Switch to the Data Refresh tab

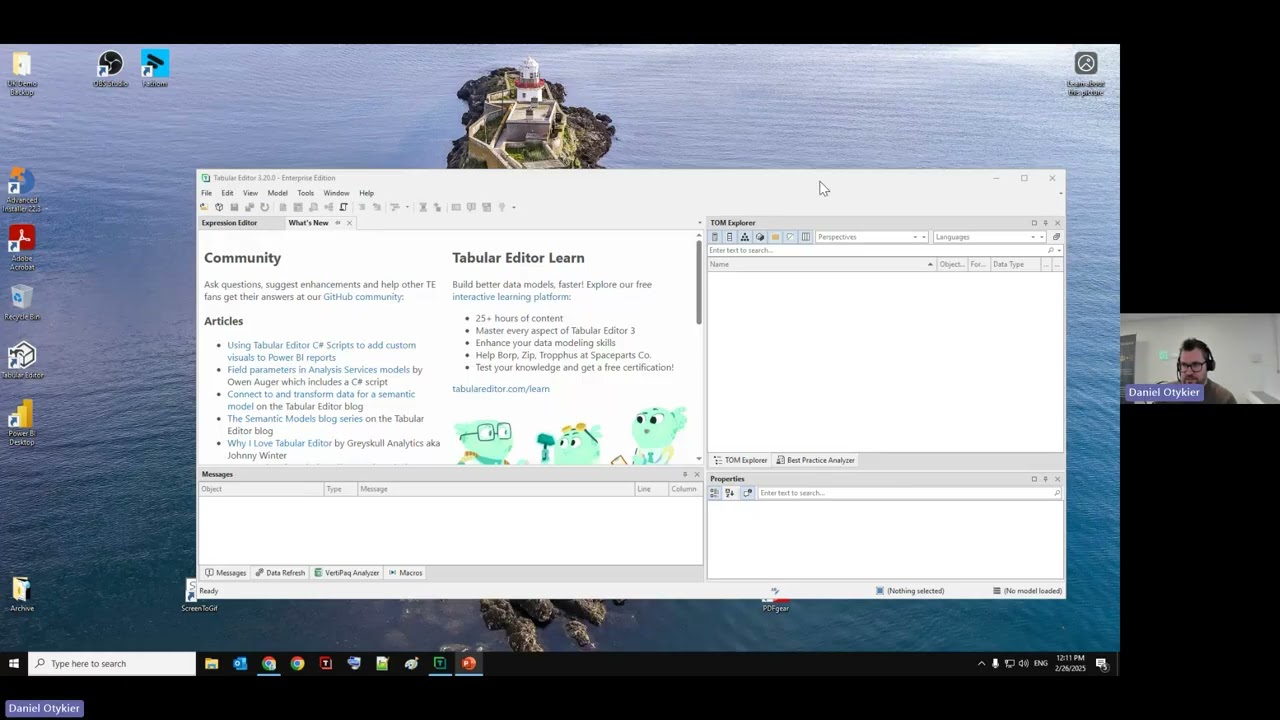pos(280,573)
